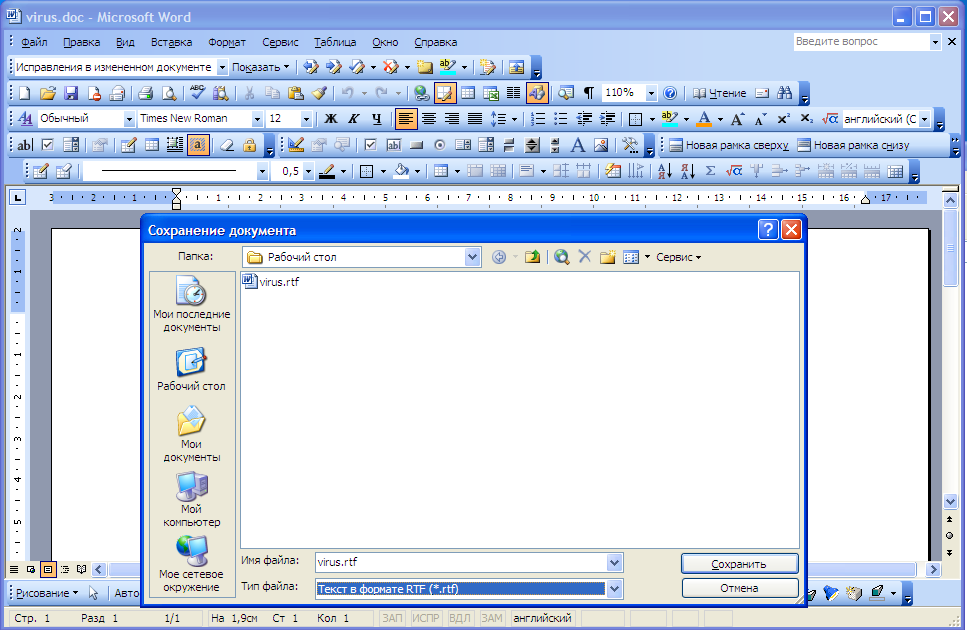Open the Правка menu
The image size is (967, 630).
81,42
